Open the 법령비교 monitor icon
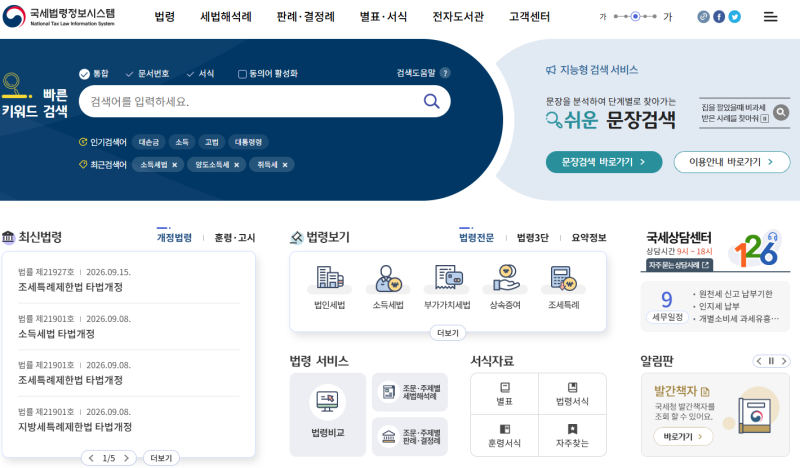The width and height of the screenshot is (800, 468). pos(328,402)
